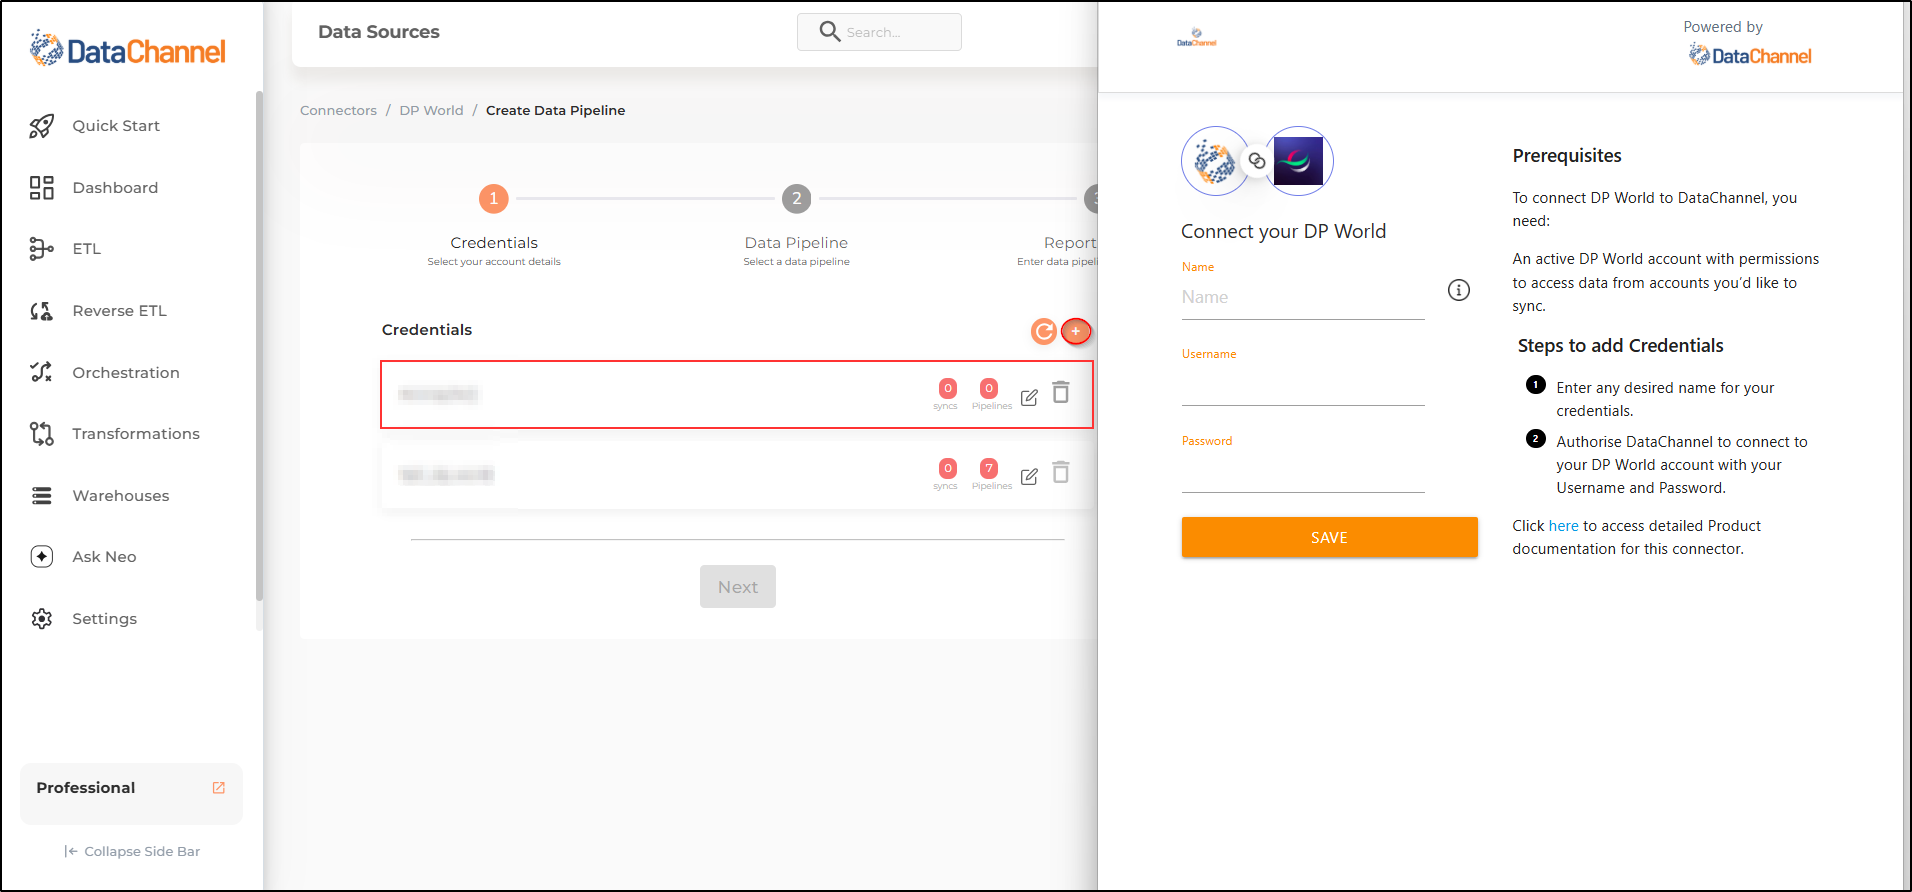1912x892 pixels.
Task: Select step 1 Credentials in stepper
Action: tap(494, 199)
